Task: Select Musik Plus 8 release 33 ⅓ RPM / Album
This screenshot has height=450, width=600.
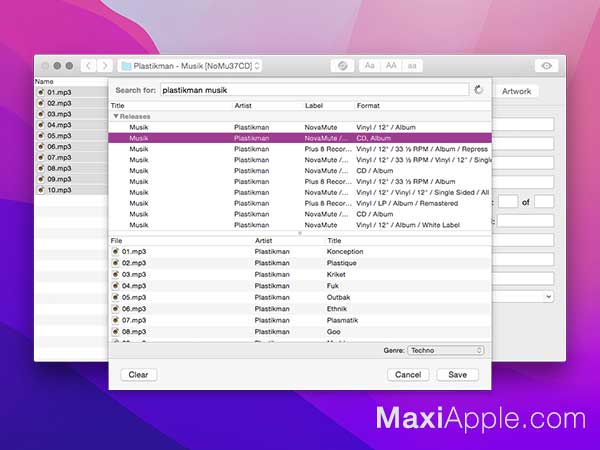Action: click(300, 181)
